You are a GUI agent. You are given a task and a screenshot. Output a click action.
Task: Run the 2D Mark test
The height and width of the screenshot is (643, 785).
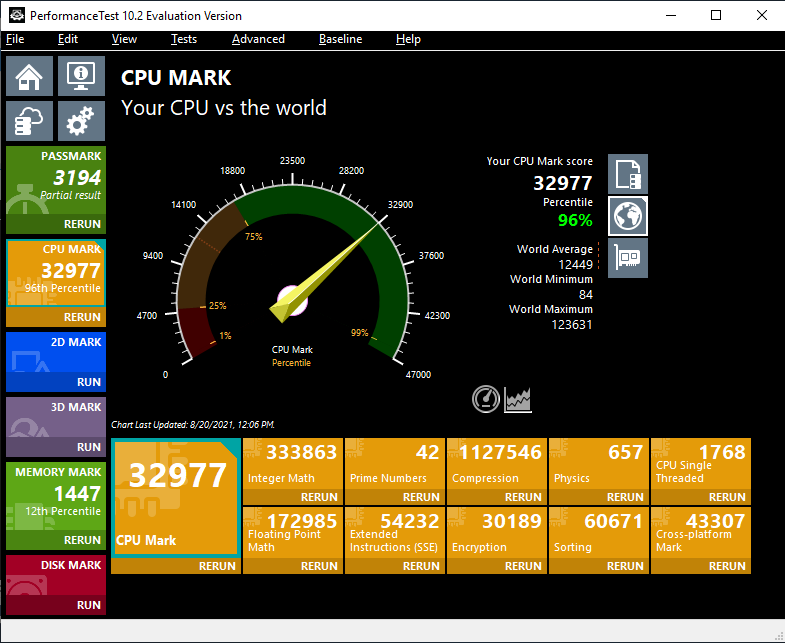pyautogui.click(x=56, y=382)
